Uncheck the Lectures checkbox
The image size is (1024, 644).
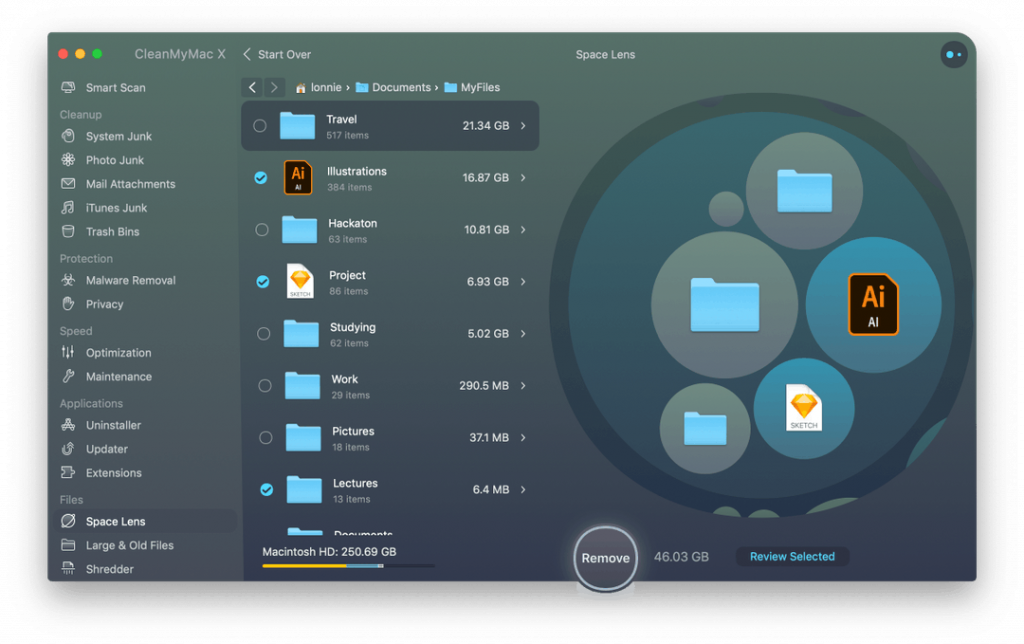point(266,490)
